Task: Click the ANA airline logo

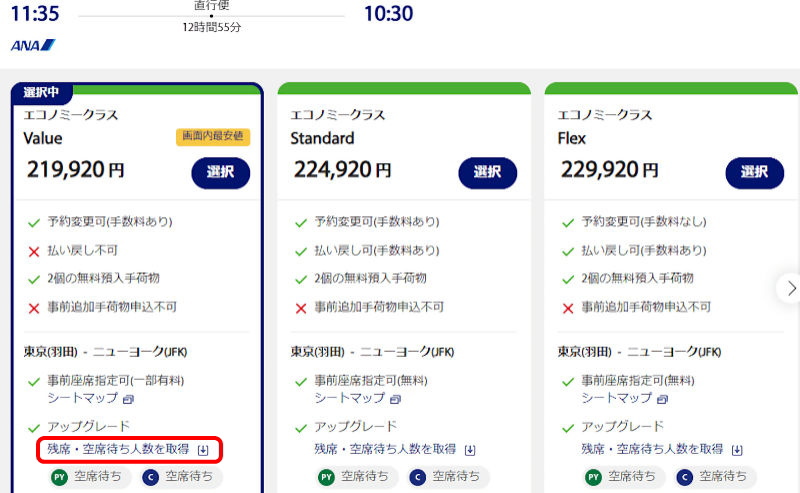Action: 33,45
